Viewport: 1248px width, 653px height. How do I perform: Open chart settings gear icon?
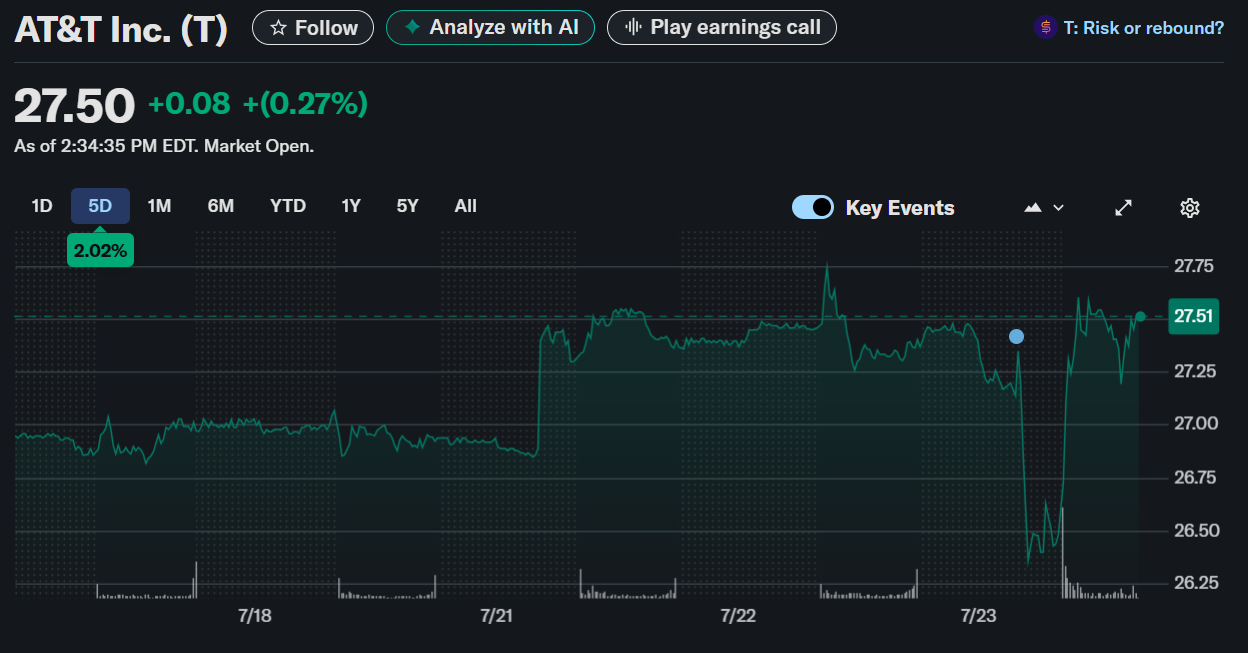point(1190,208)
